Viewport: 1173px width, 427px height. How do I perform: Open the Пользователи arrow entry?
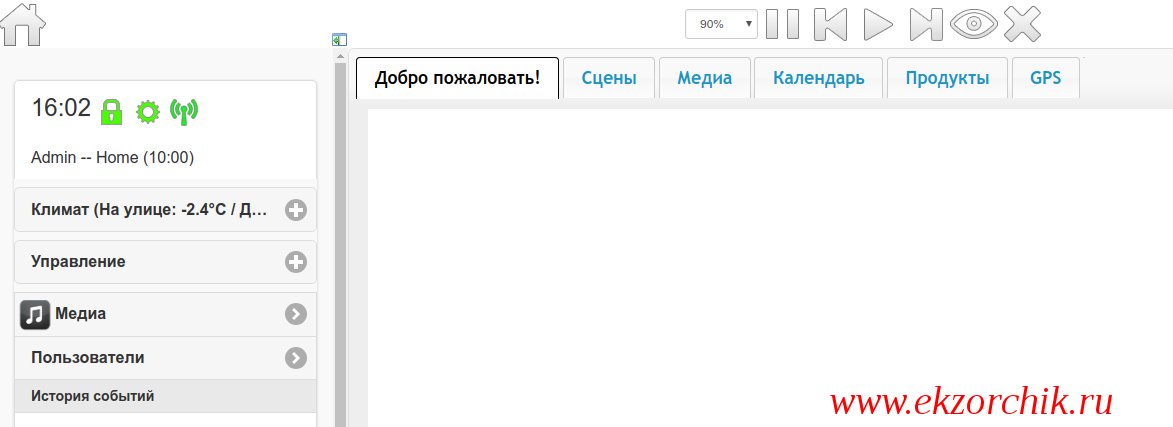(295, 358)
